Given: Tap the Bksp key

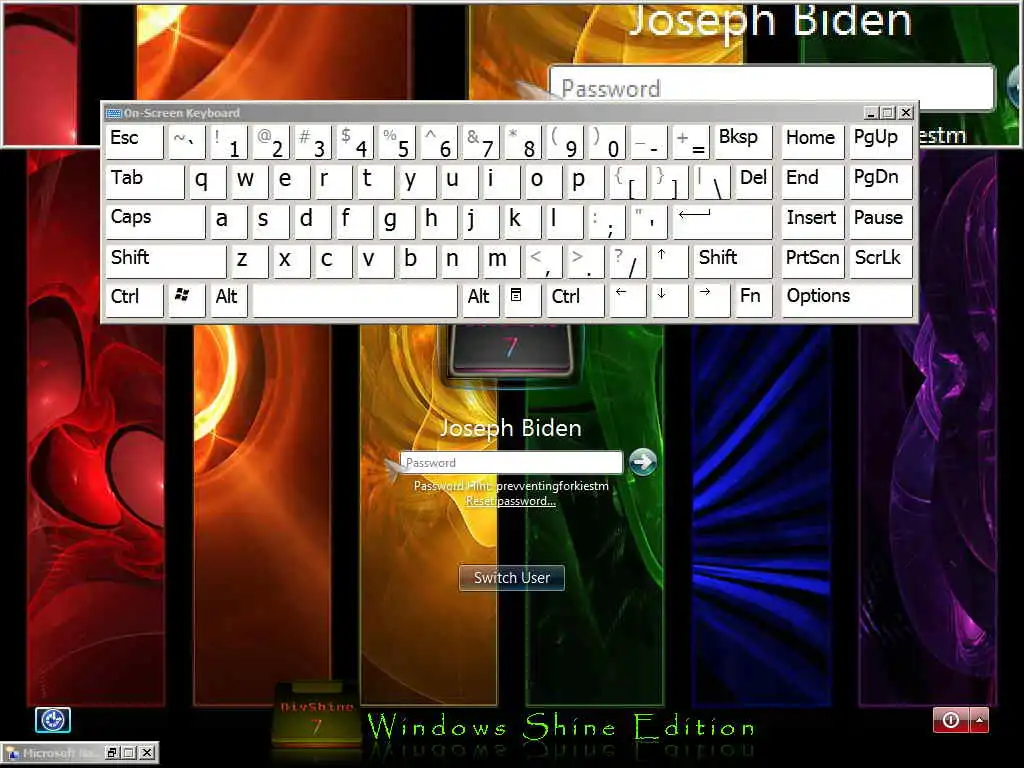Looking at the screenshot, I should click(743, 141).
